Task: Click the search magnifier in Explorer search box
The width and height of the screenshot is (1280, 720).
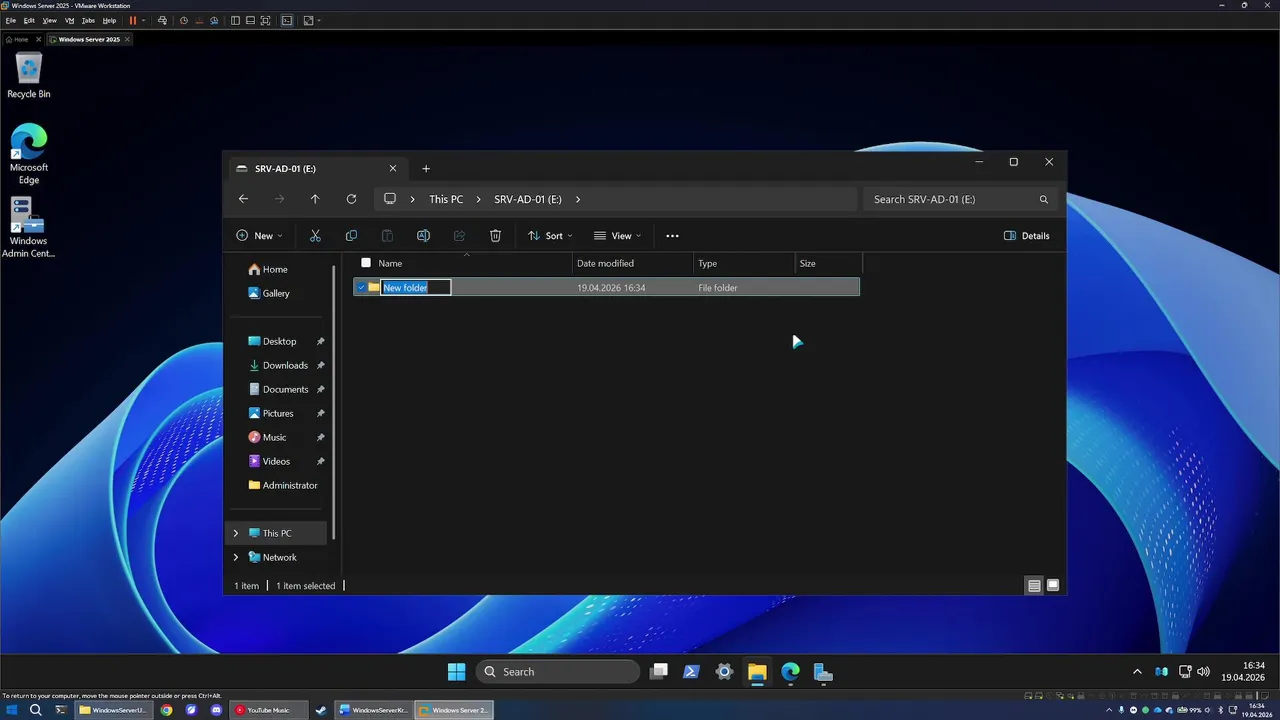Action: pyautogui.click(x=1044, y=199)
